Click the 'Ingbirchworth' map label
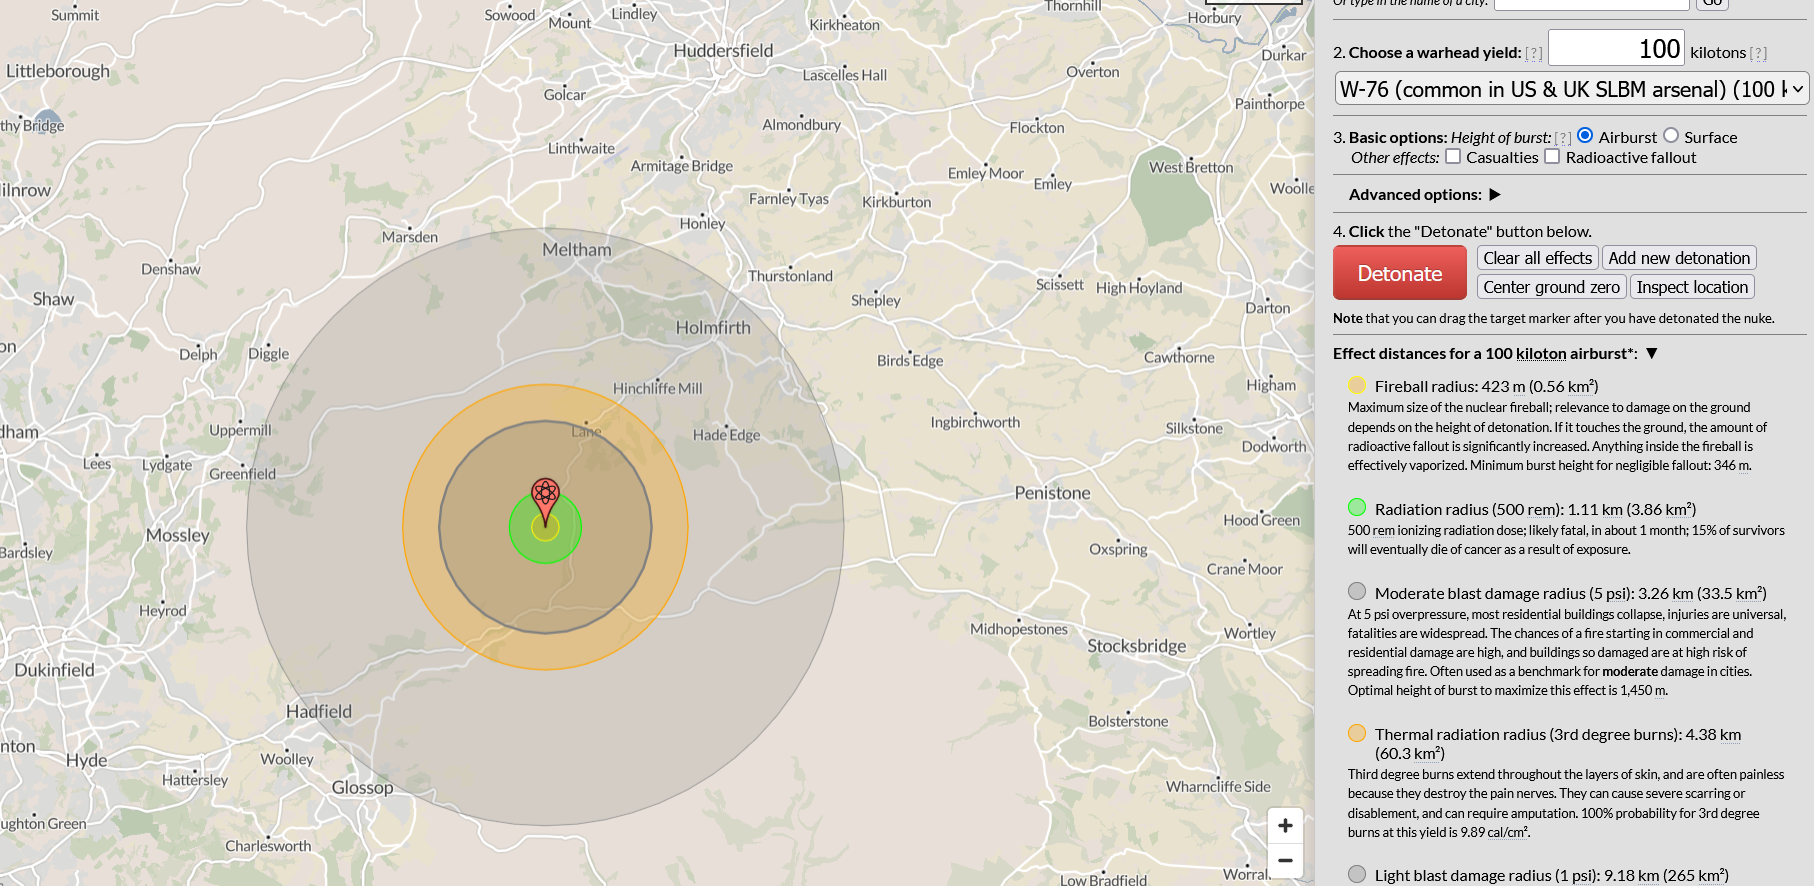The image size is (1814, 886). [975, 422]
